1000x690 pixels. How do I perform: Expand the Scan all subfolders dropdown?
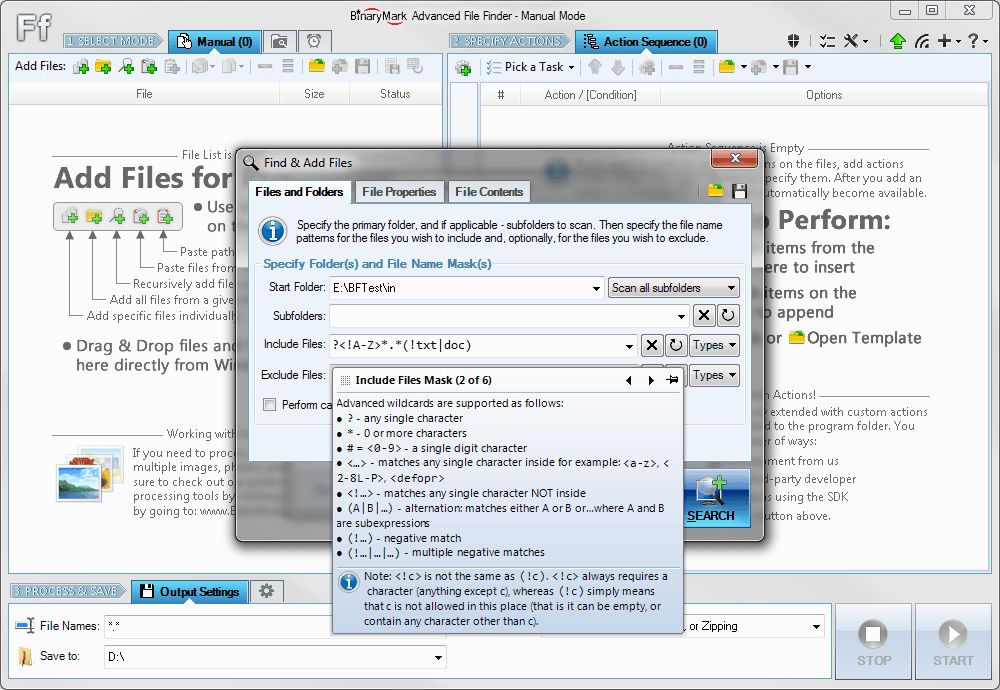tap(673, 288)
